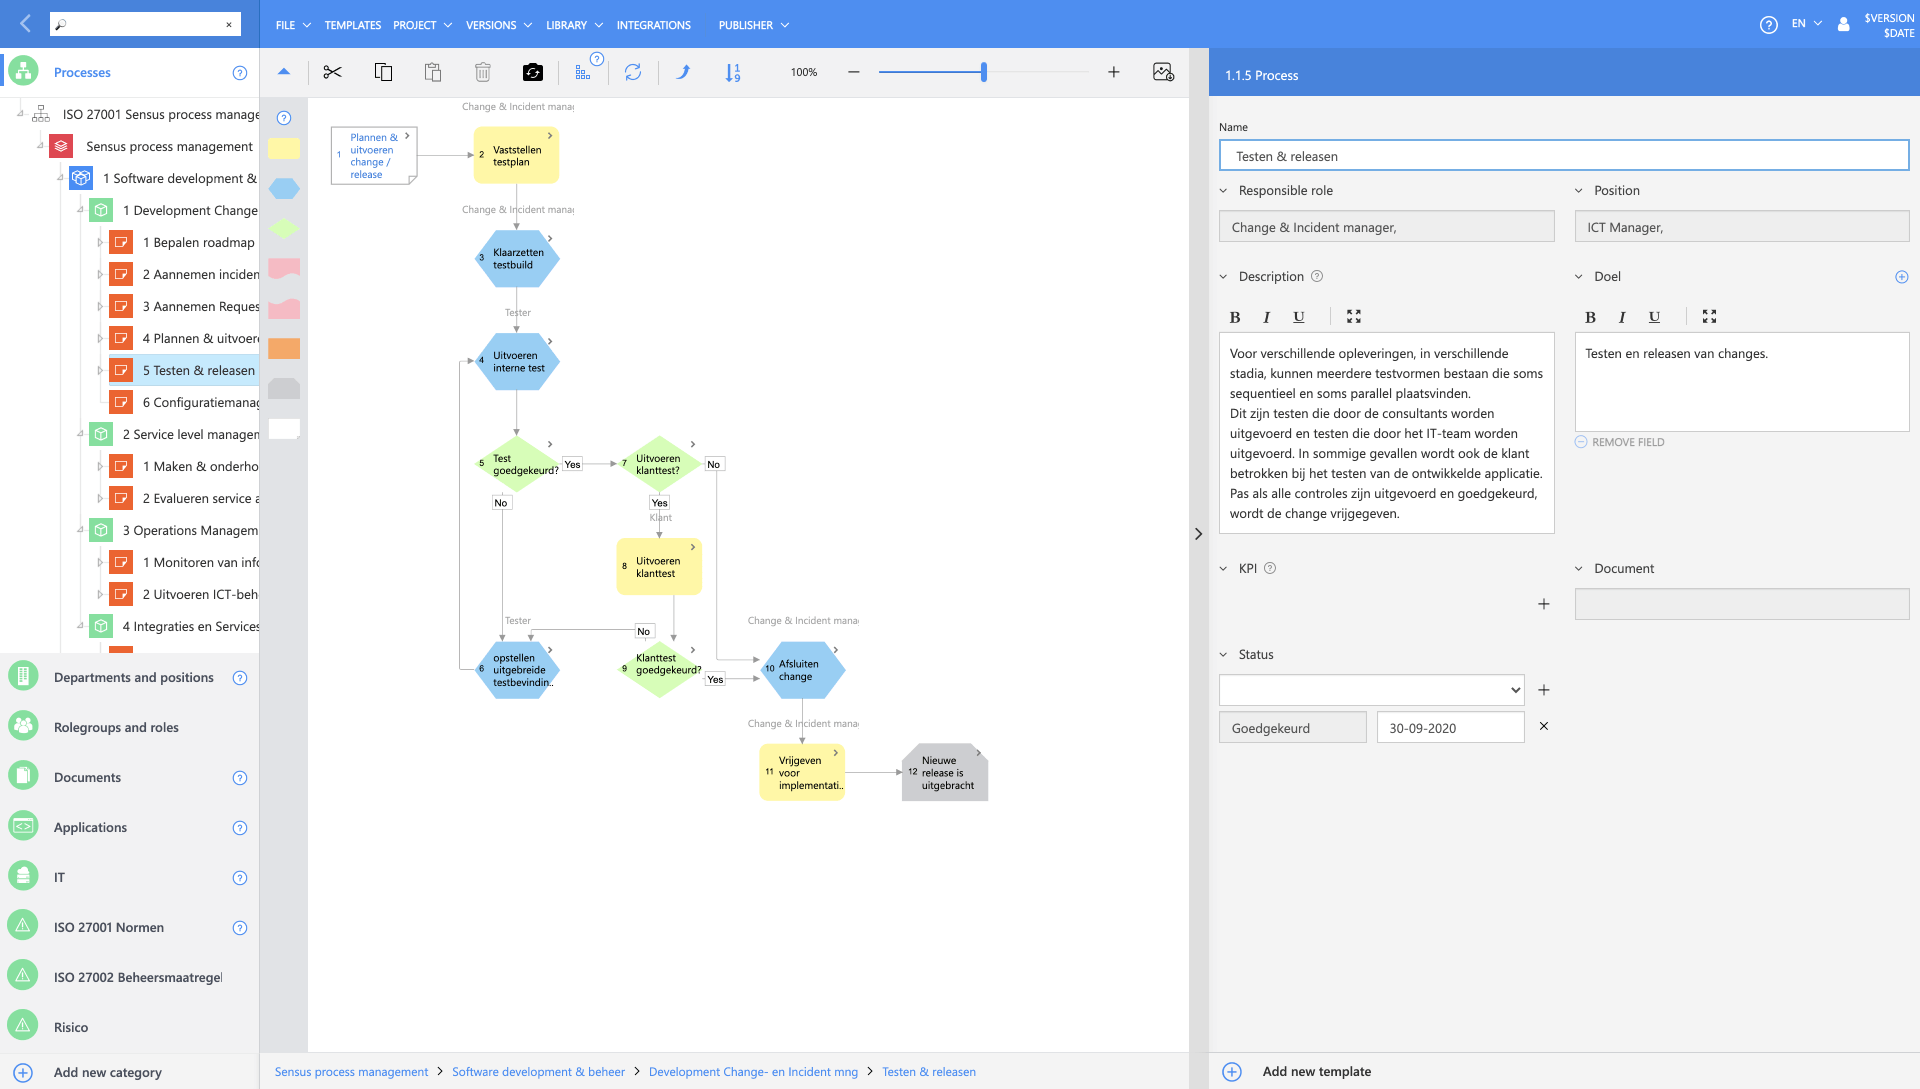Click the back arrow in top-left corner
Screen dimensions: 1920x1089
click(x=25, y=23)
